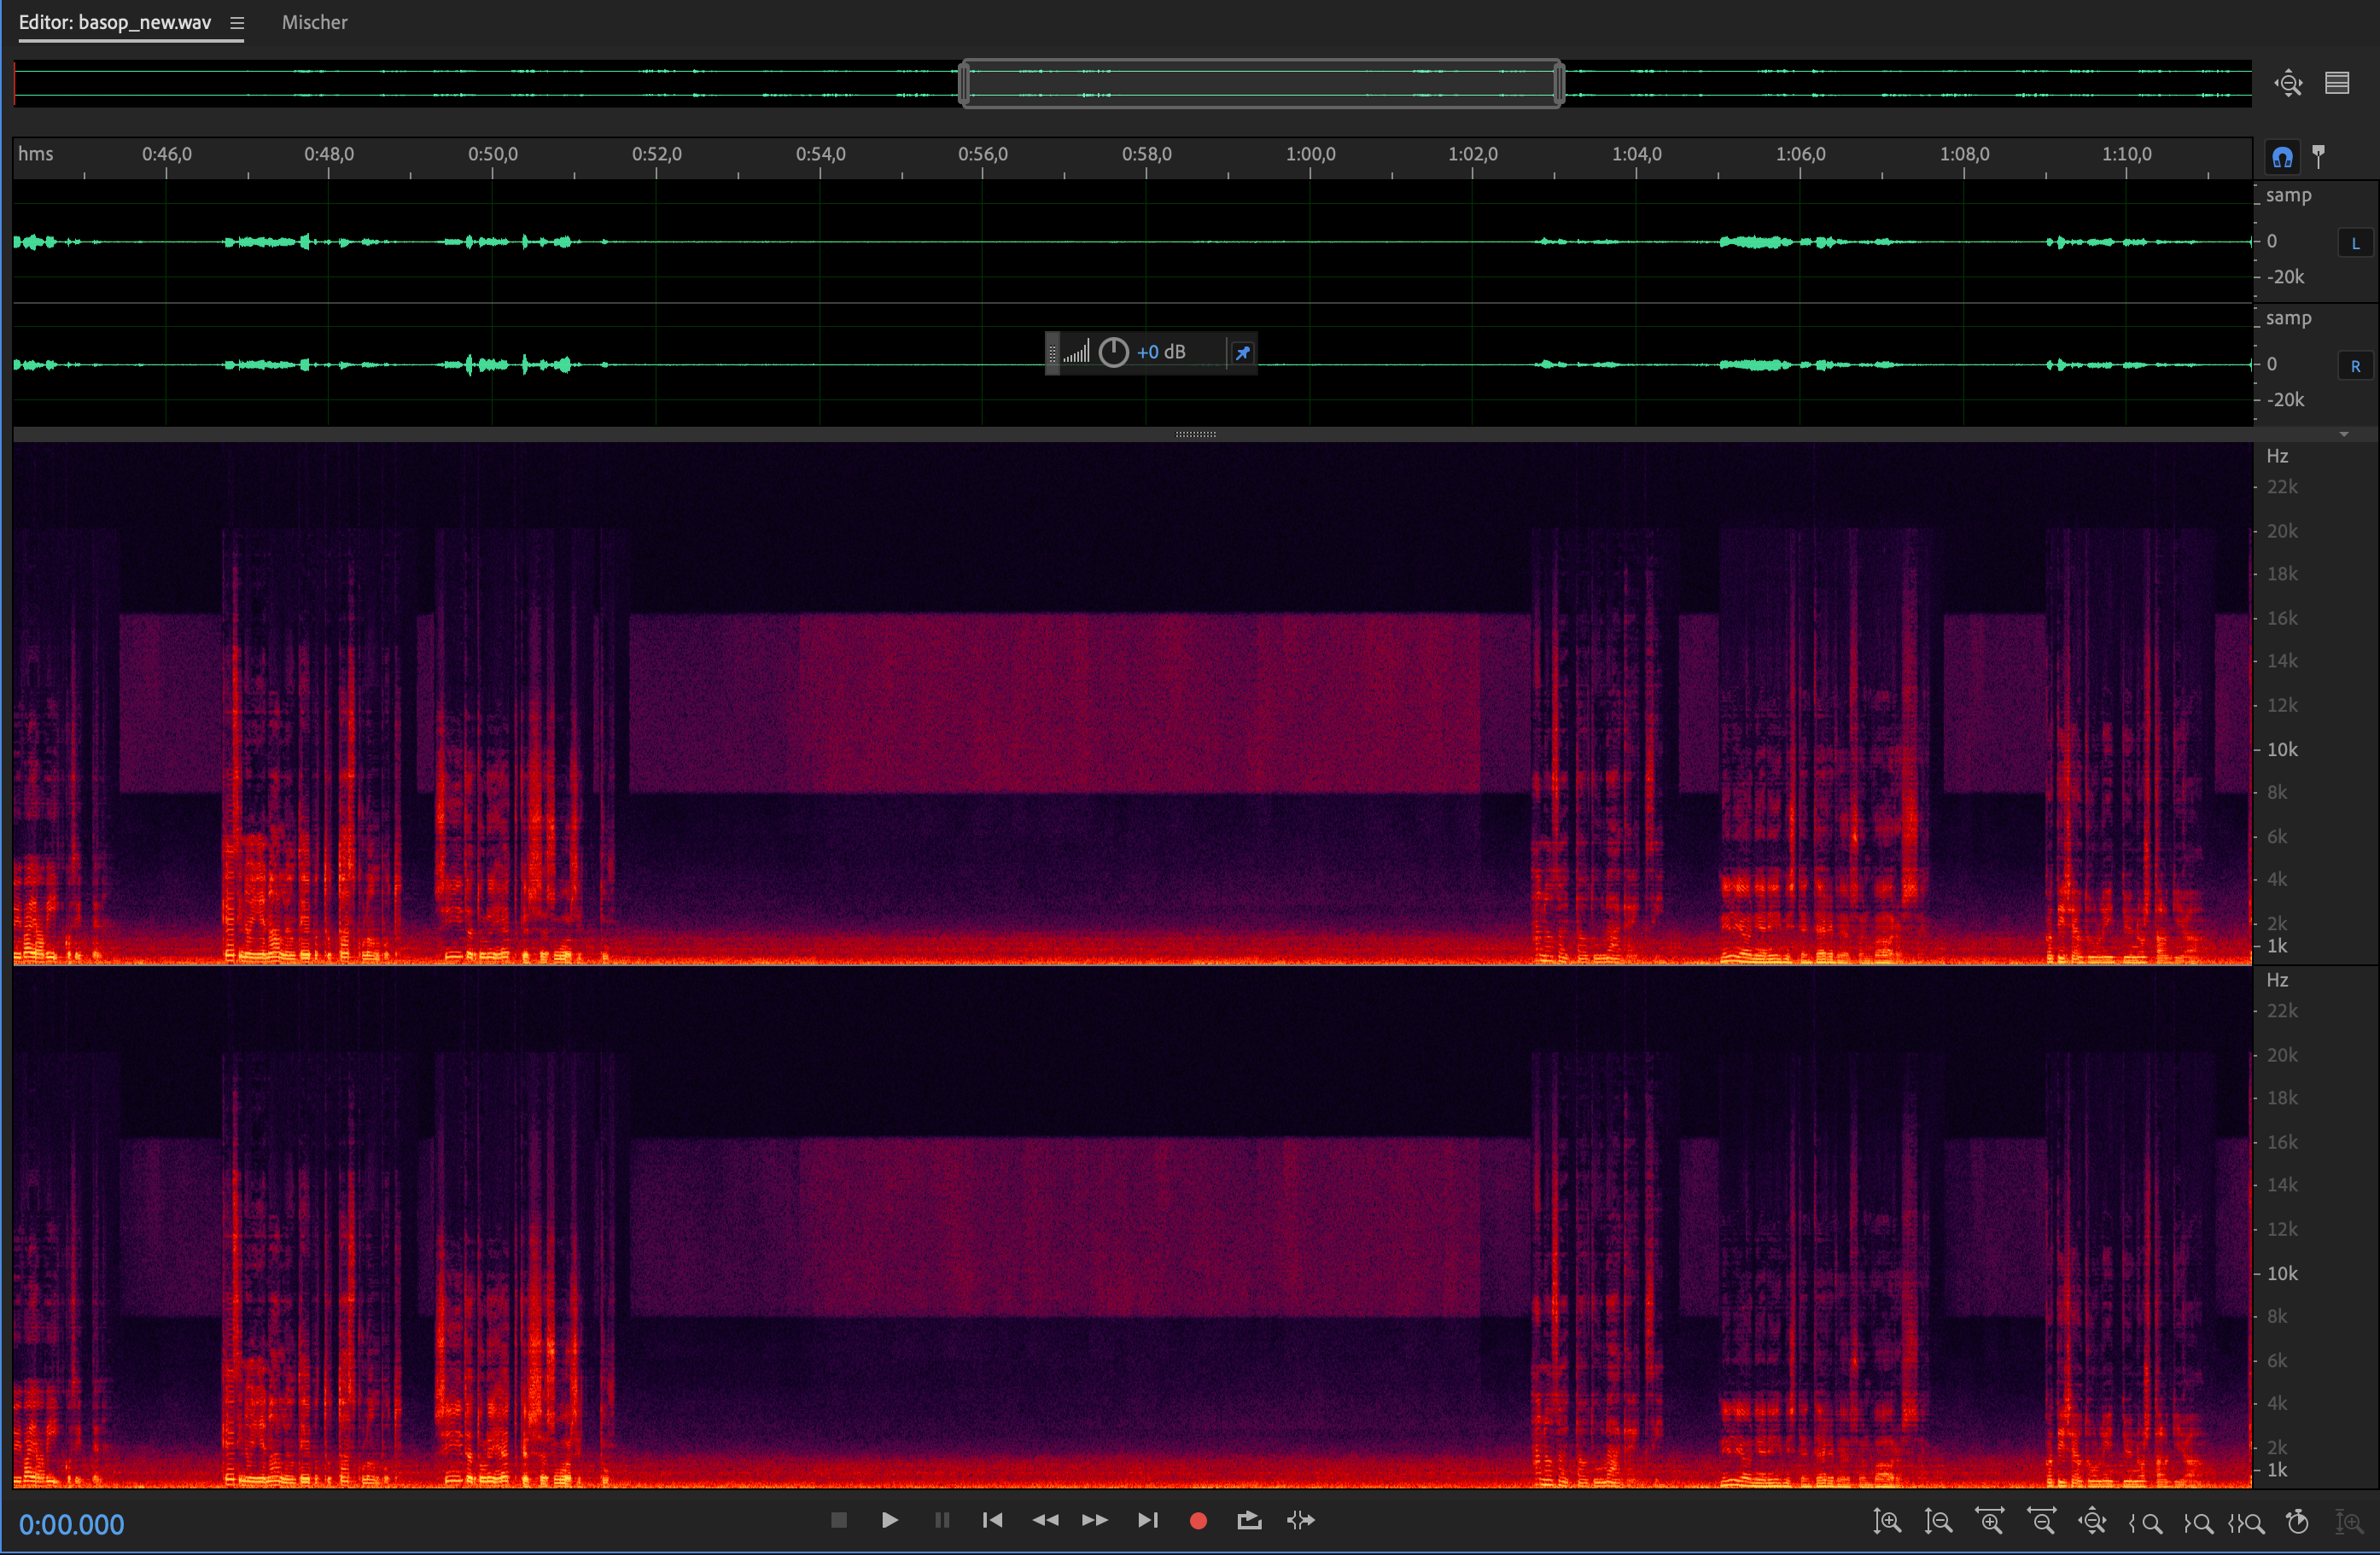Click zoom out full all axes

click(2093, 1521)
